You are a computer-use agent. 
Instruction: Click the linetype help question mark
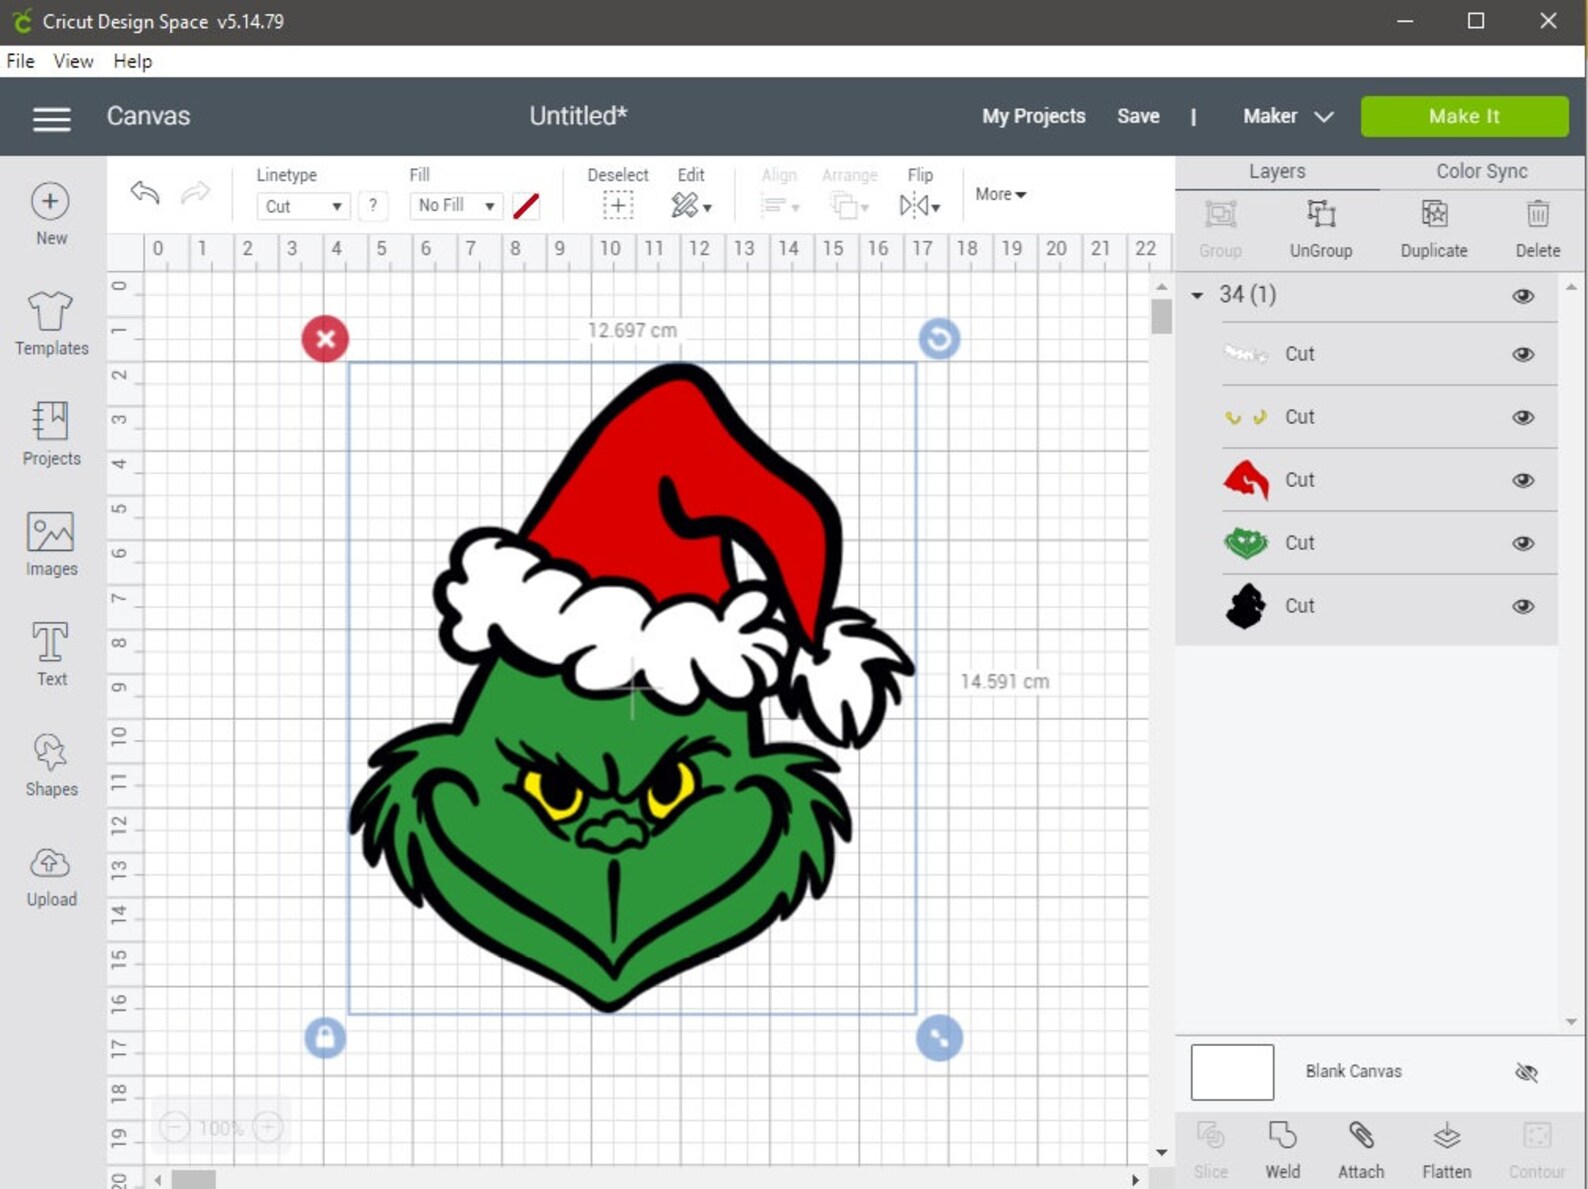[373, 205]
